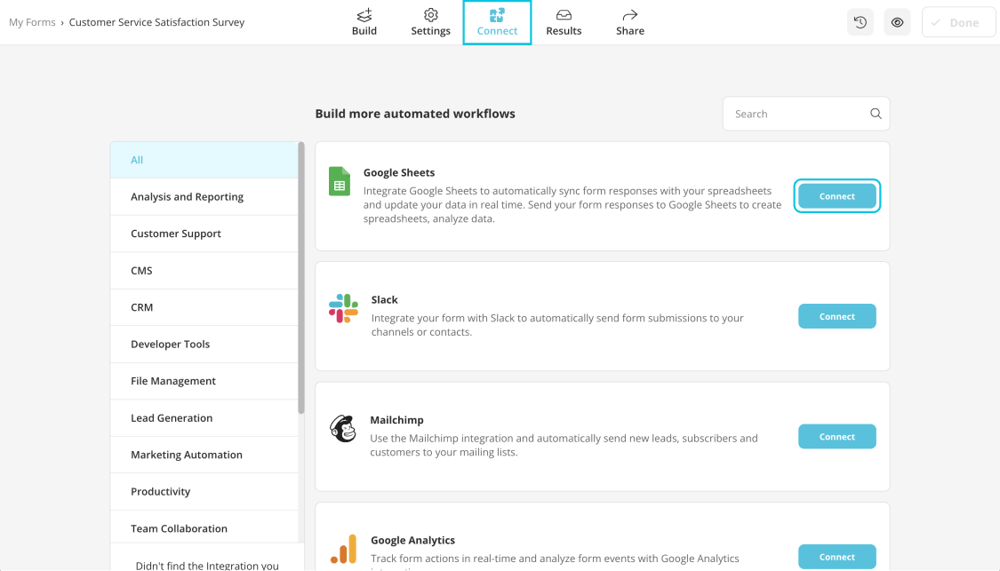1000x571 pixels.
Task: Connect the Slack integration
Action: pos(837,316)
